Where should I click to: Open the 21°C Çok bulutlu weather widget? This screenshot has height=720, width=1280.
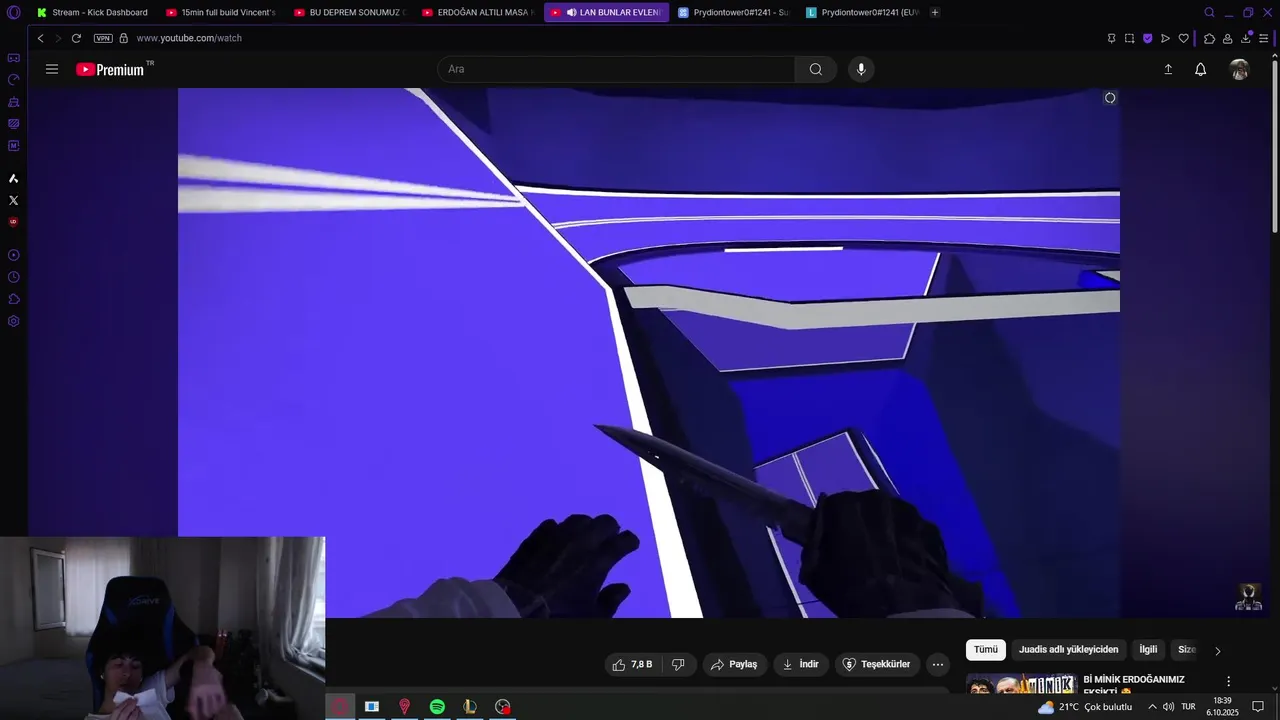click(x=1085, y=707)
